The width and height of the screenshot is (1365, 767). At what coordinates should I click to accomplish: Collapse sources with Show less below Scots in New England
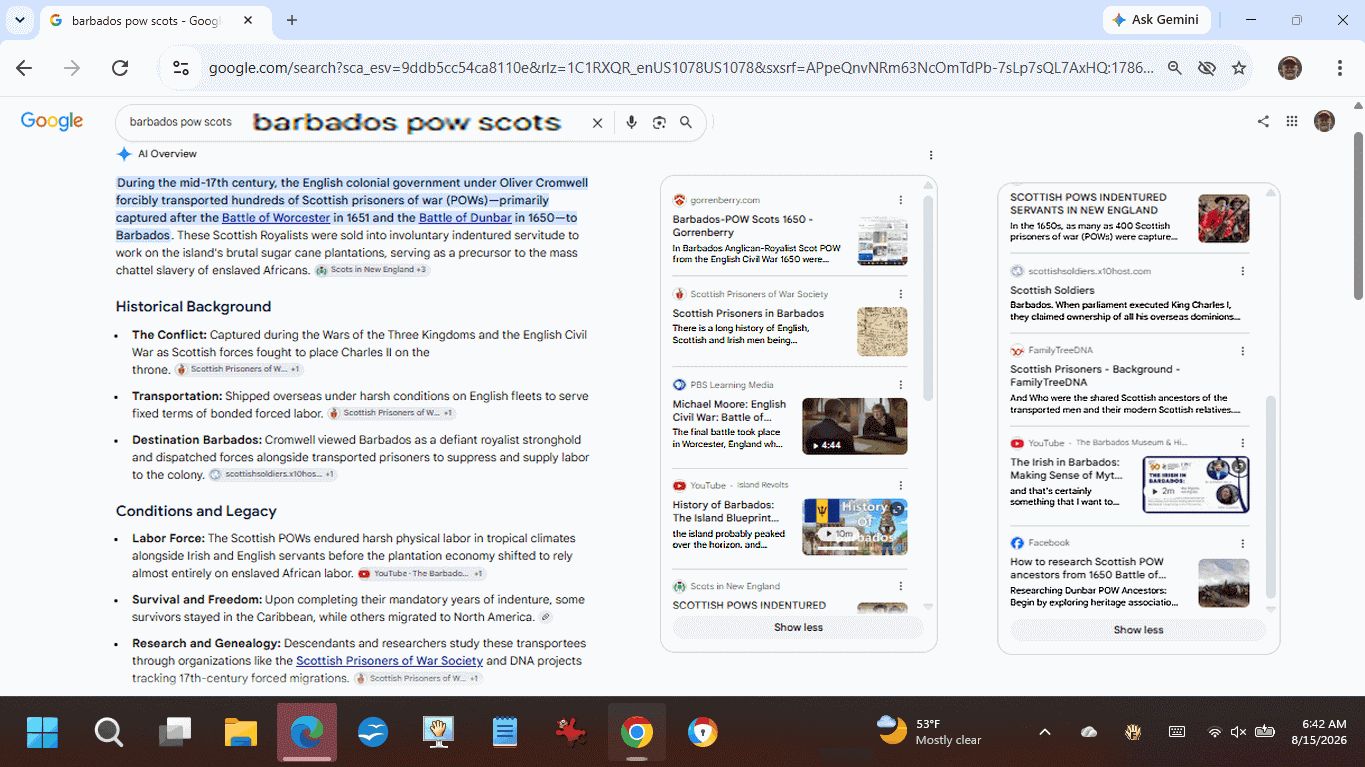point(798,627)
